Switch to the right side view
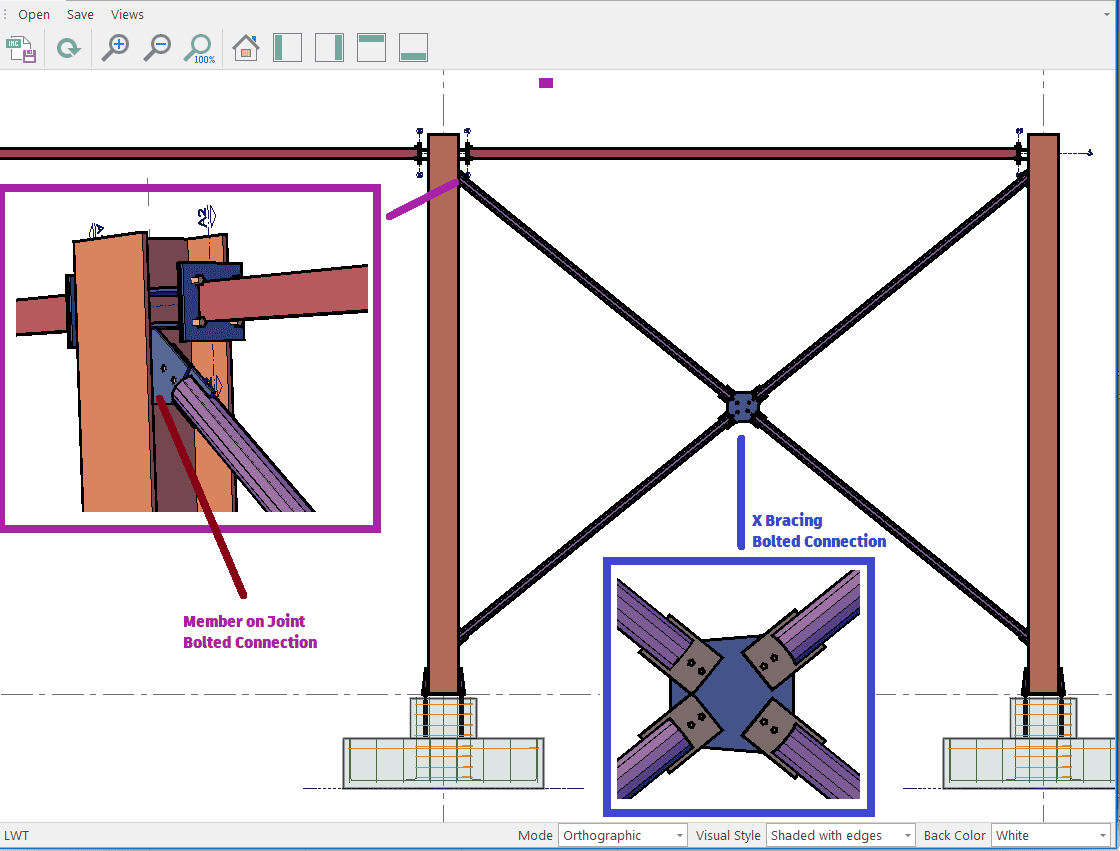 [x=329, y=48]
